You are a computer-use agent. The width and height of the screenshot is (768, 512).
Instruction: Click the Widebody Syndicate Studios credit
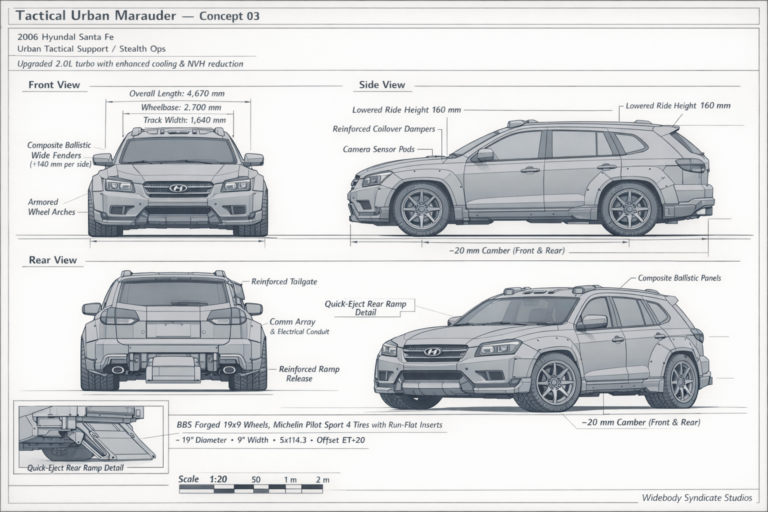pyautogui.click(x=697, y=498)
